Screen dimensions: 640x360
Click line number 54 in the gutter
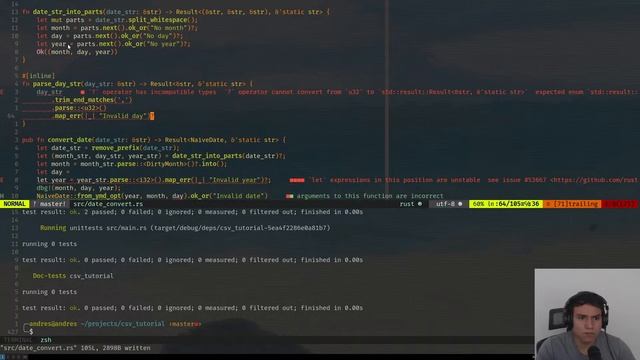coord(11,116)
